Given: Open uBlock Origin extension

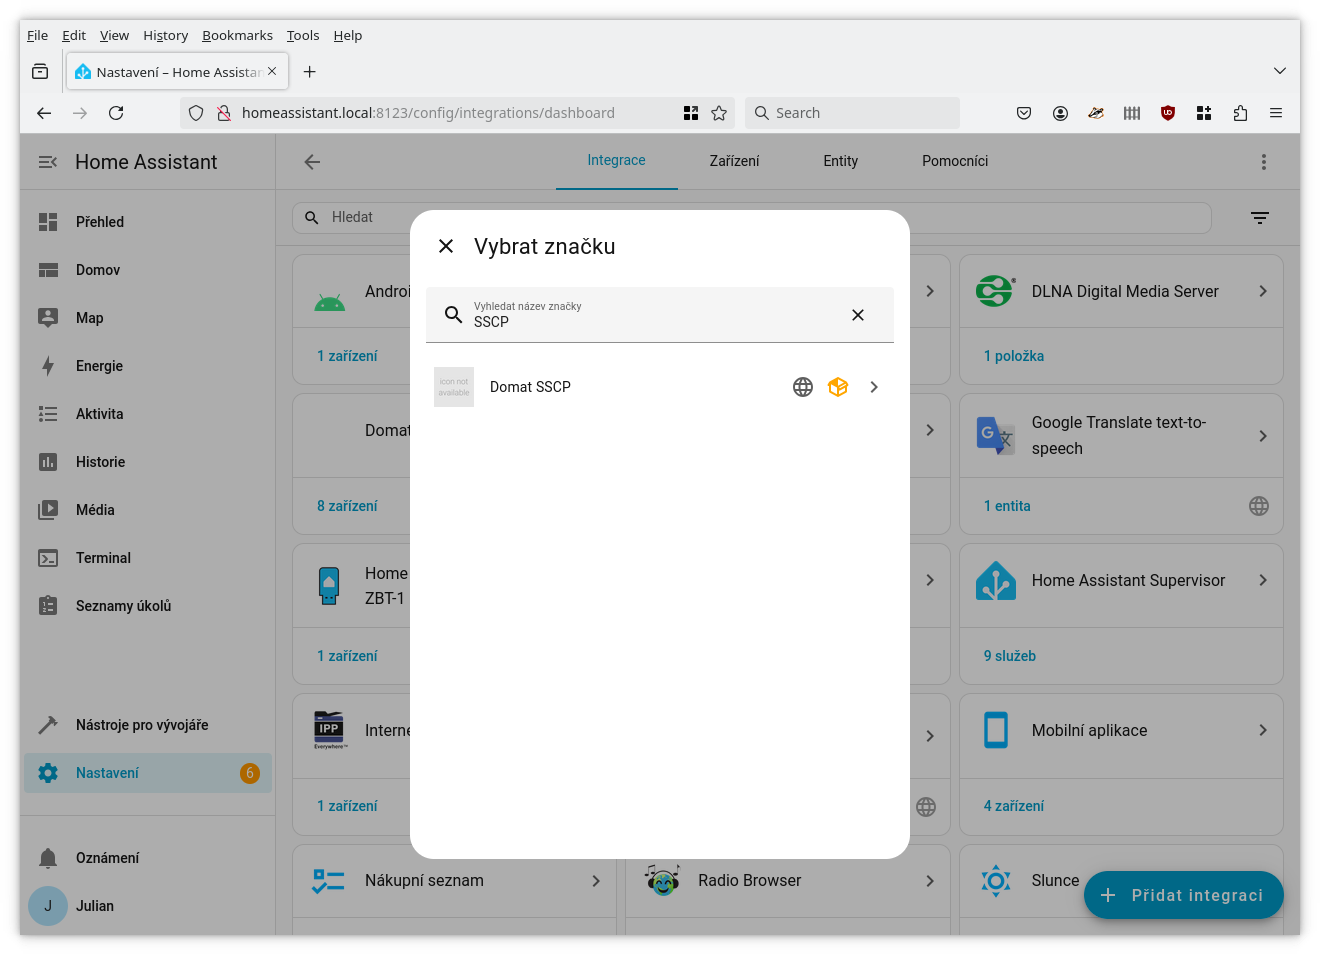Looking at the screenshot, I should tap(1168, 113).
